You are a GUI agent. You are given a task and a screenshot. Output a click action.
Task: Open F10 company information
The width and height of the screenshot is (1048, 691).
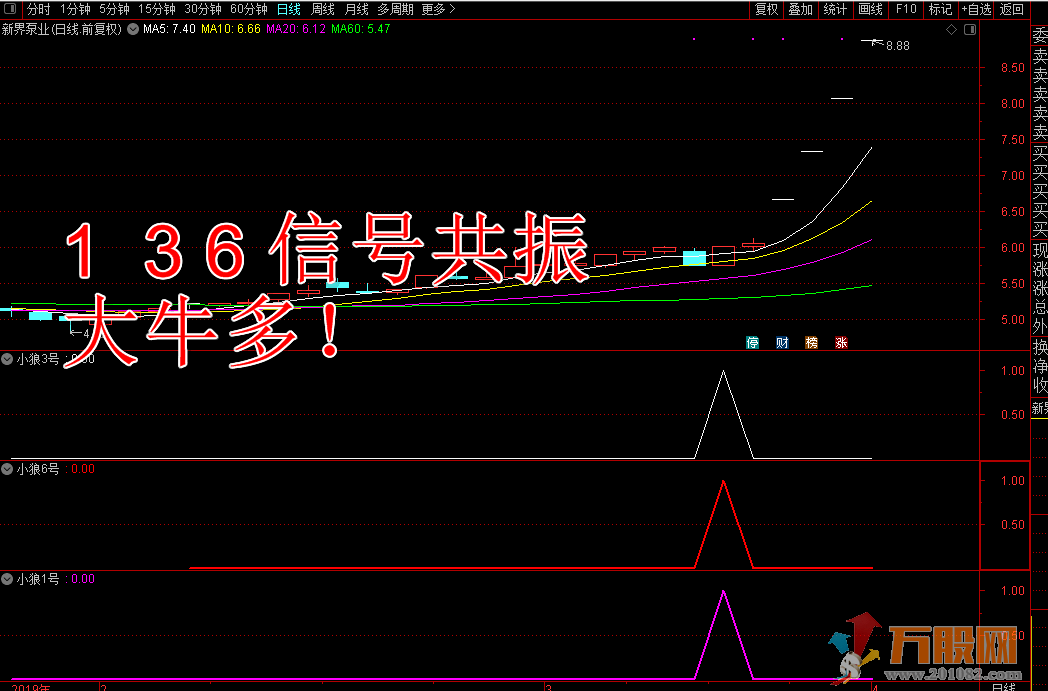click(906, 9)
